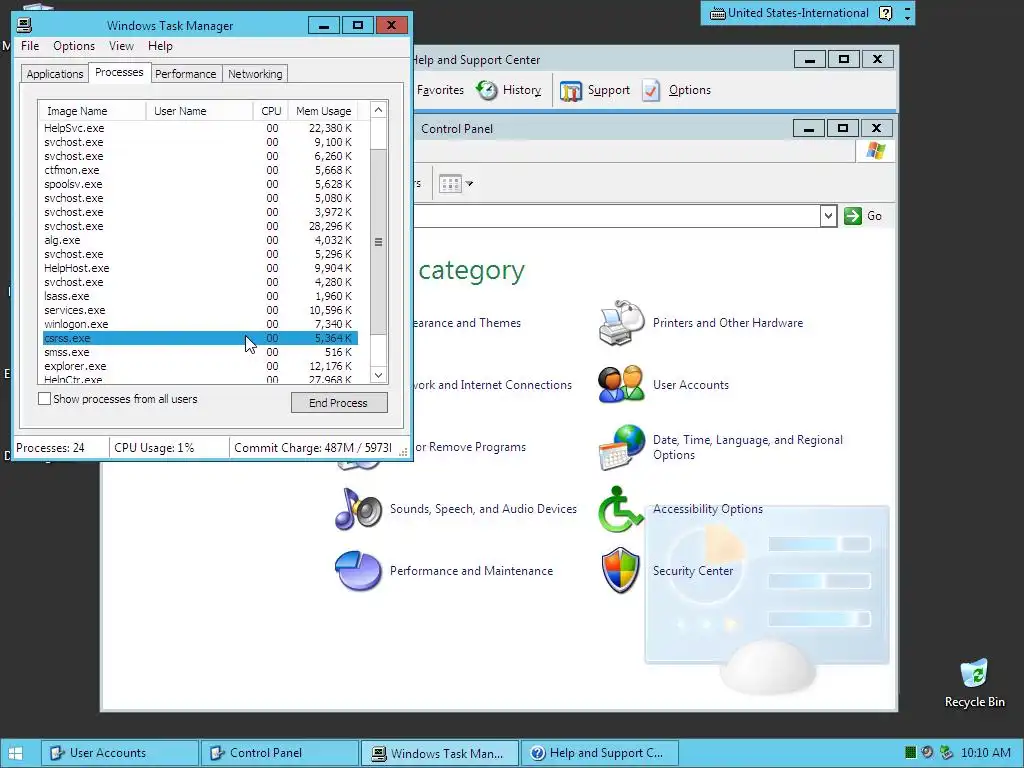
Task: Click the History clock icon in Help Center
Action: click(x=487, y=90)
